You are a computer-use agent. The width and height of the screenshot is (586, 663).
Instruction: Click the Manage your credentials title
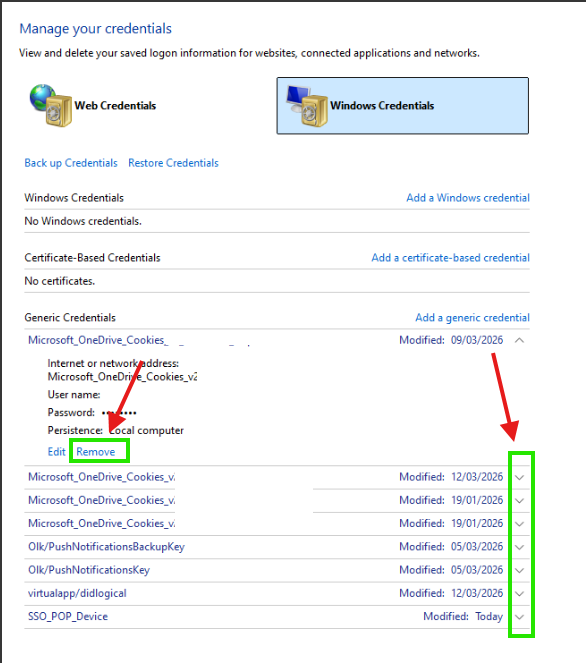click(x=96, y=29)
